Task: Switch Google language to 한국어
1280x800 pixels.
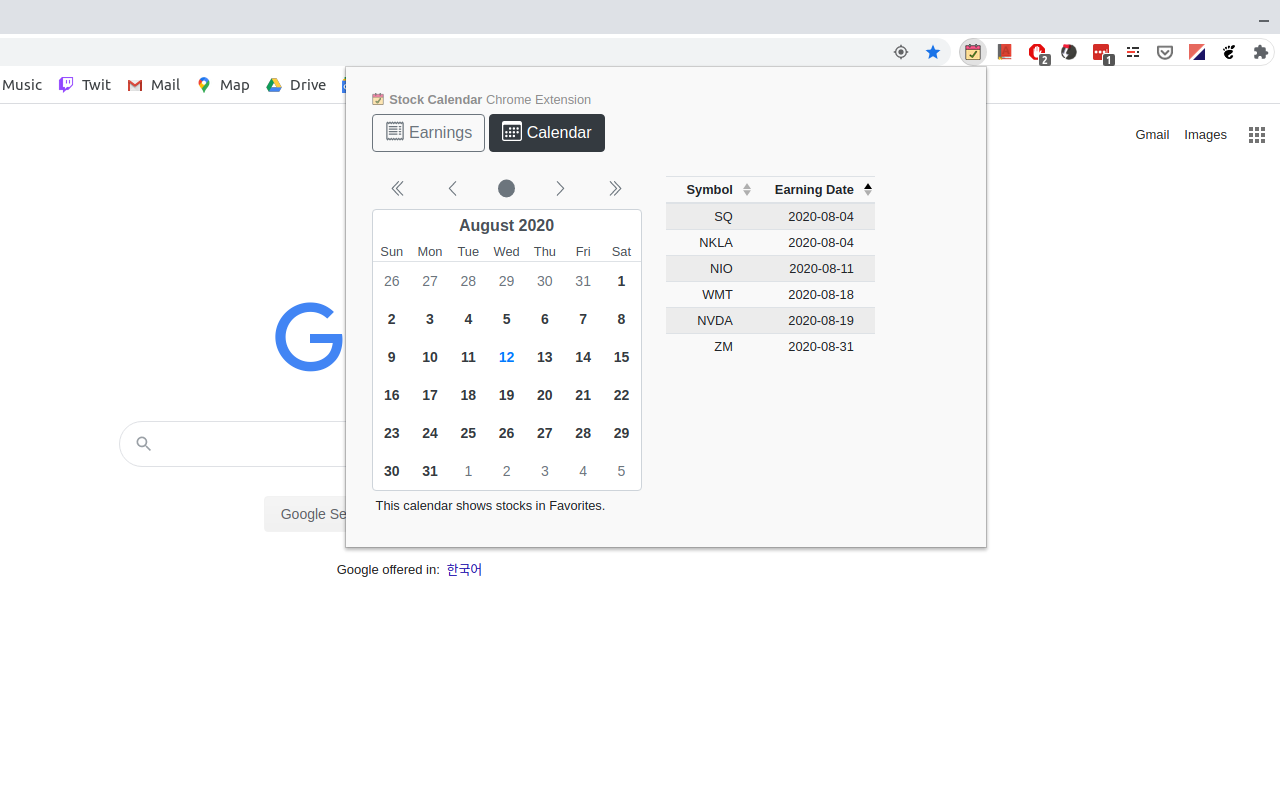Action: point(464,569)
